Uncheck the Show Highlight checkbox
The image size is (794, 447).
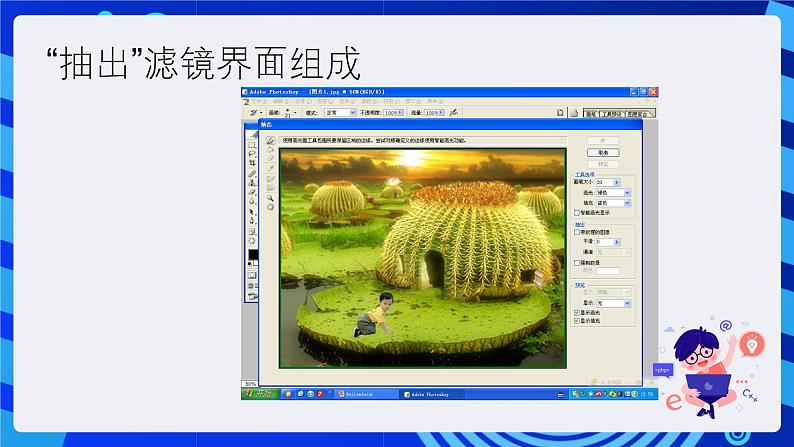577,313
